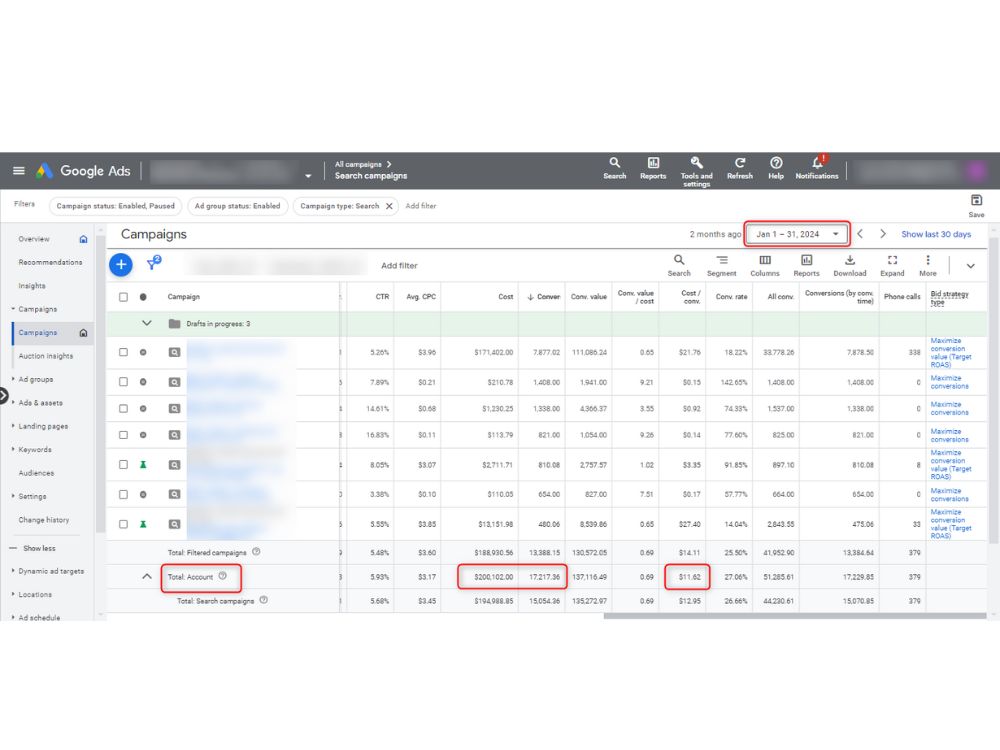Open Tools and settings
Image resolution: width=1000 pixels, height=750 pixels.
click(x=696, y=172)
